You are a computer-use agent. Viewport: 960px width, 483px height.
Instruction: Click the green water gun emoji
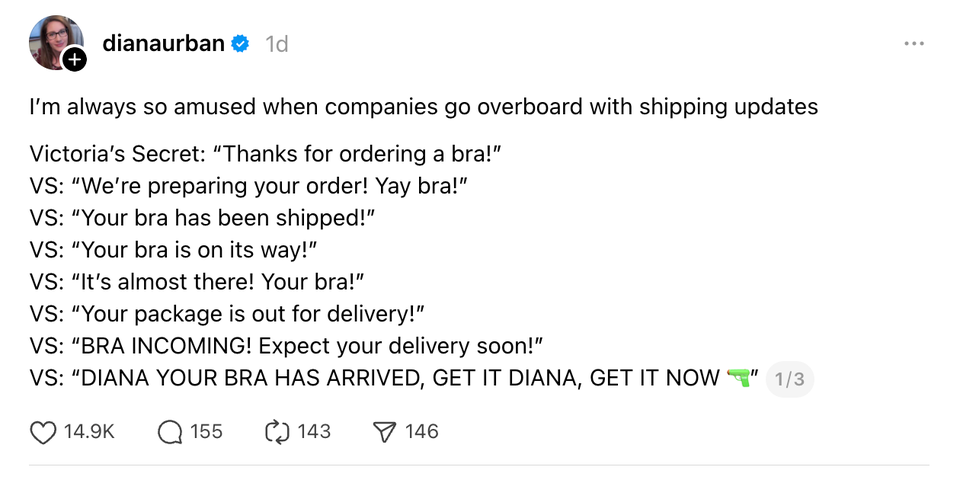(x=739, y=378)
